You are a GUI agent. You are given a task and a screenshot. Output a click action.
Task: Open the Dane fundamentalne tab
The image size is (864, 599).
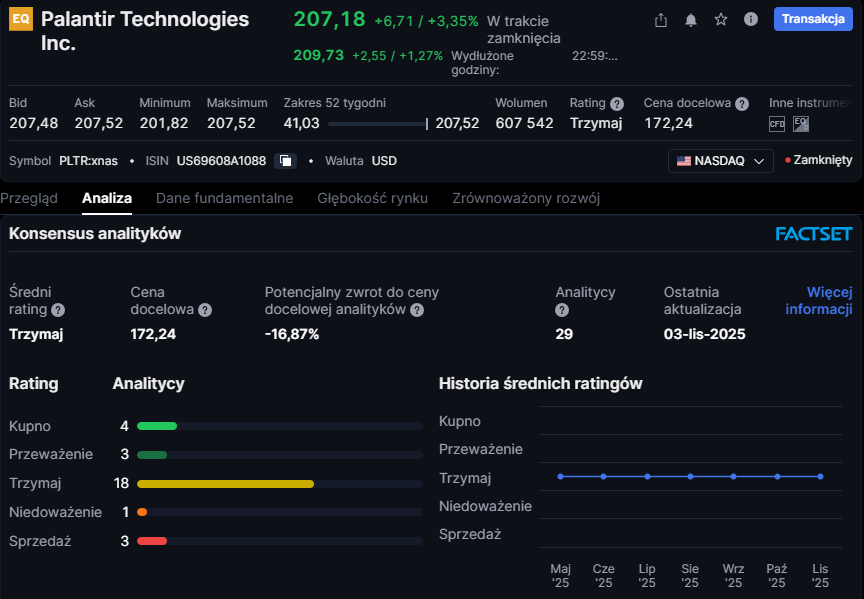[x=224, y=198]
